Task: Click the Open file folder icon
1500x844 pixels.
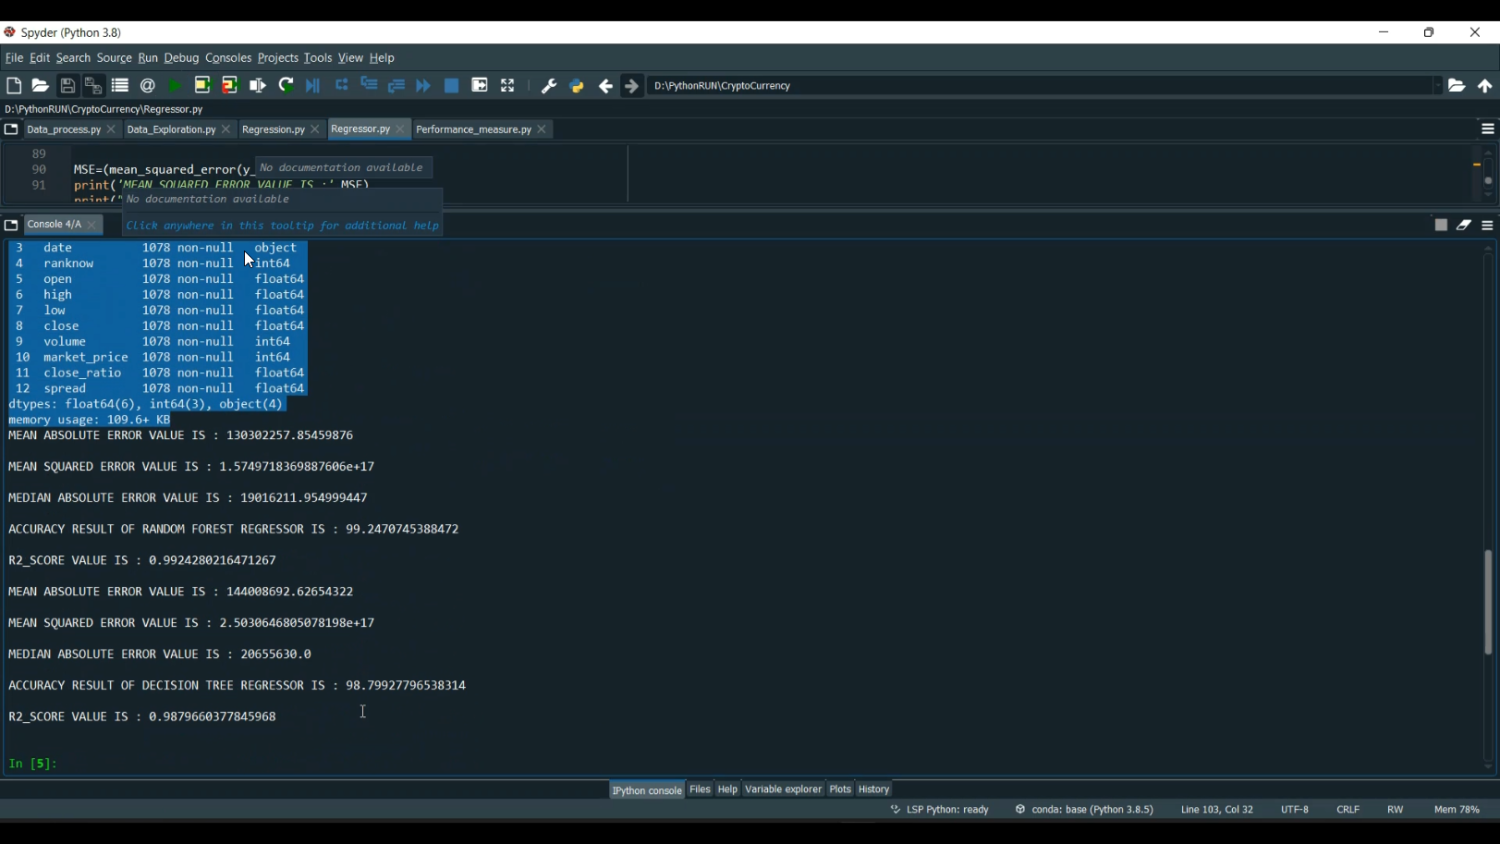Action: pyautogui.click(x=40, y=86)
